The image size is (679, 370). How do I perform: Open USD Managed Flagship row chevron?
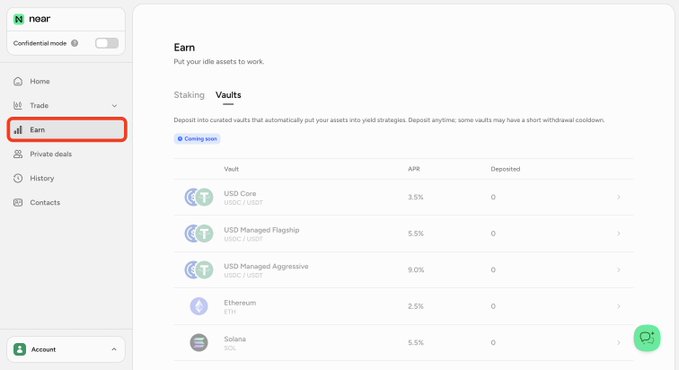[618, 234]
